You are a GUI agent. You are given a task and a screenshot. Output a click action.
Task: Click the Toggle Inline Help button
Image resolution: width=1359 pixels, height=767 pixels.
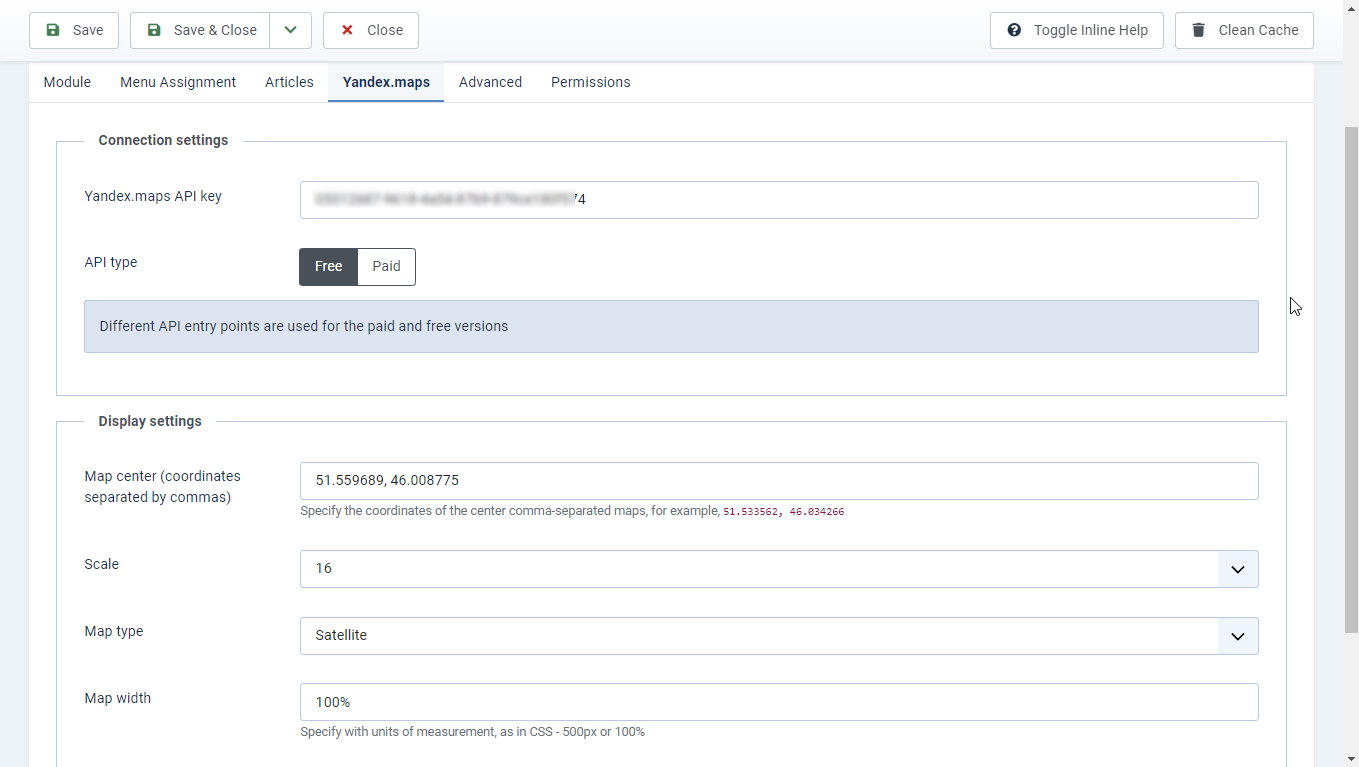click(1077, 30)
